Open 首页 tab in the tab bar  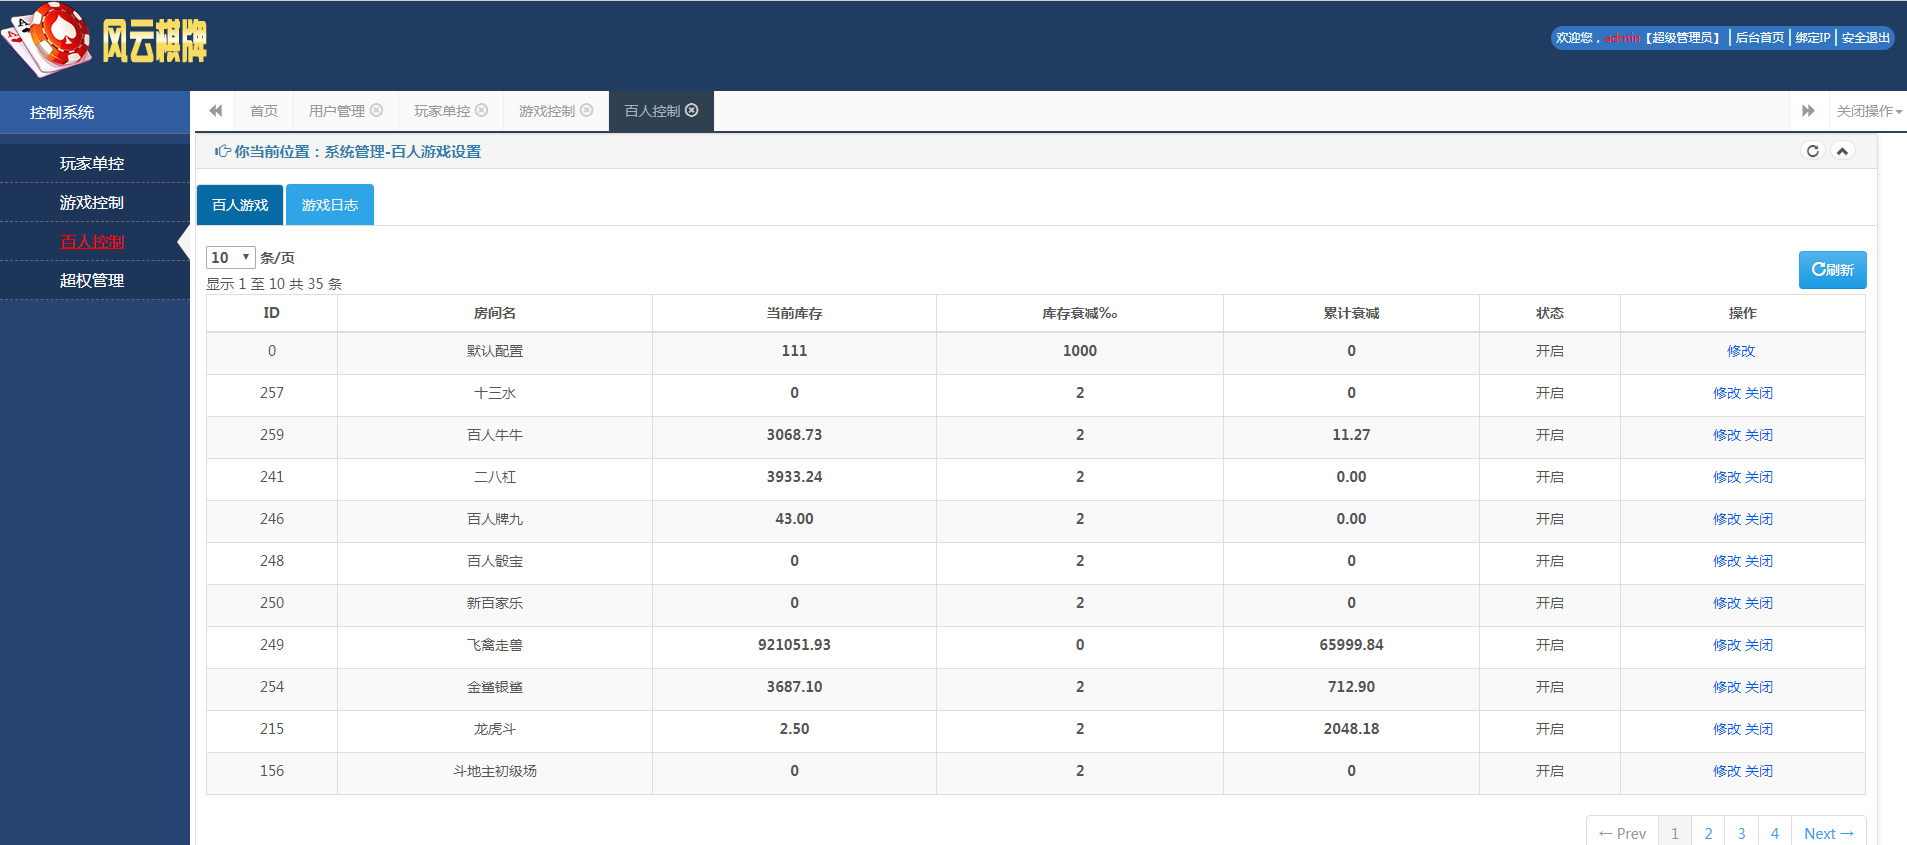pos(264,111)
